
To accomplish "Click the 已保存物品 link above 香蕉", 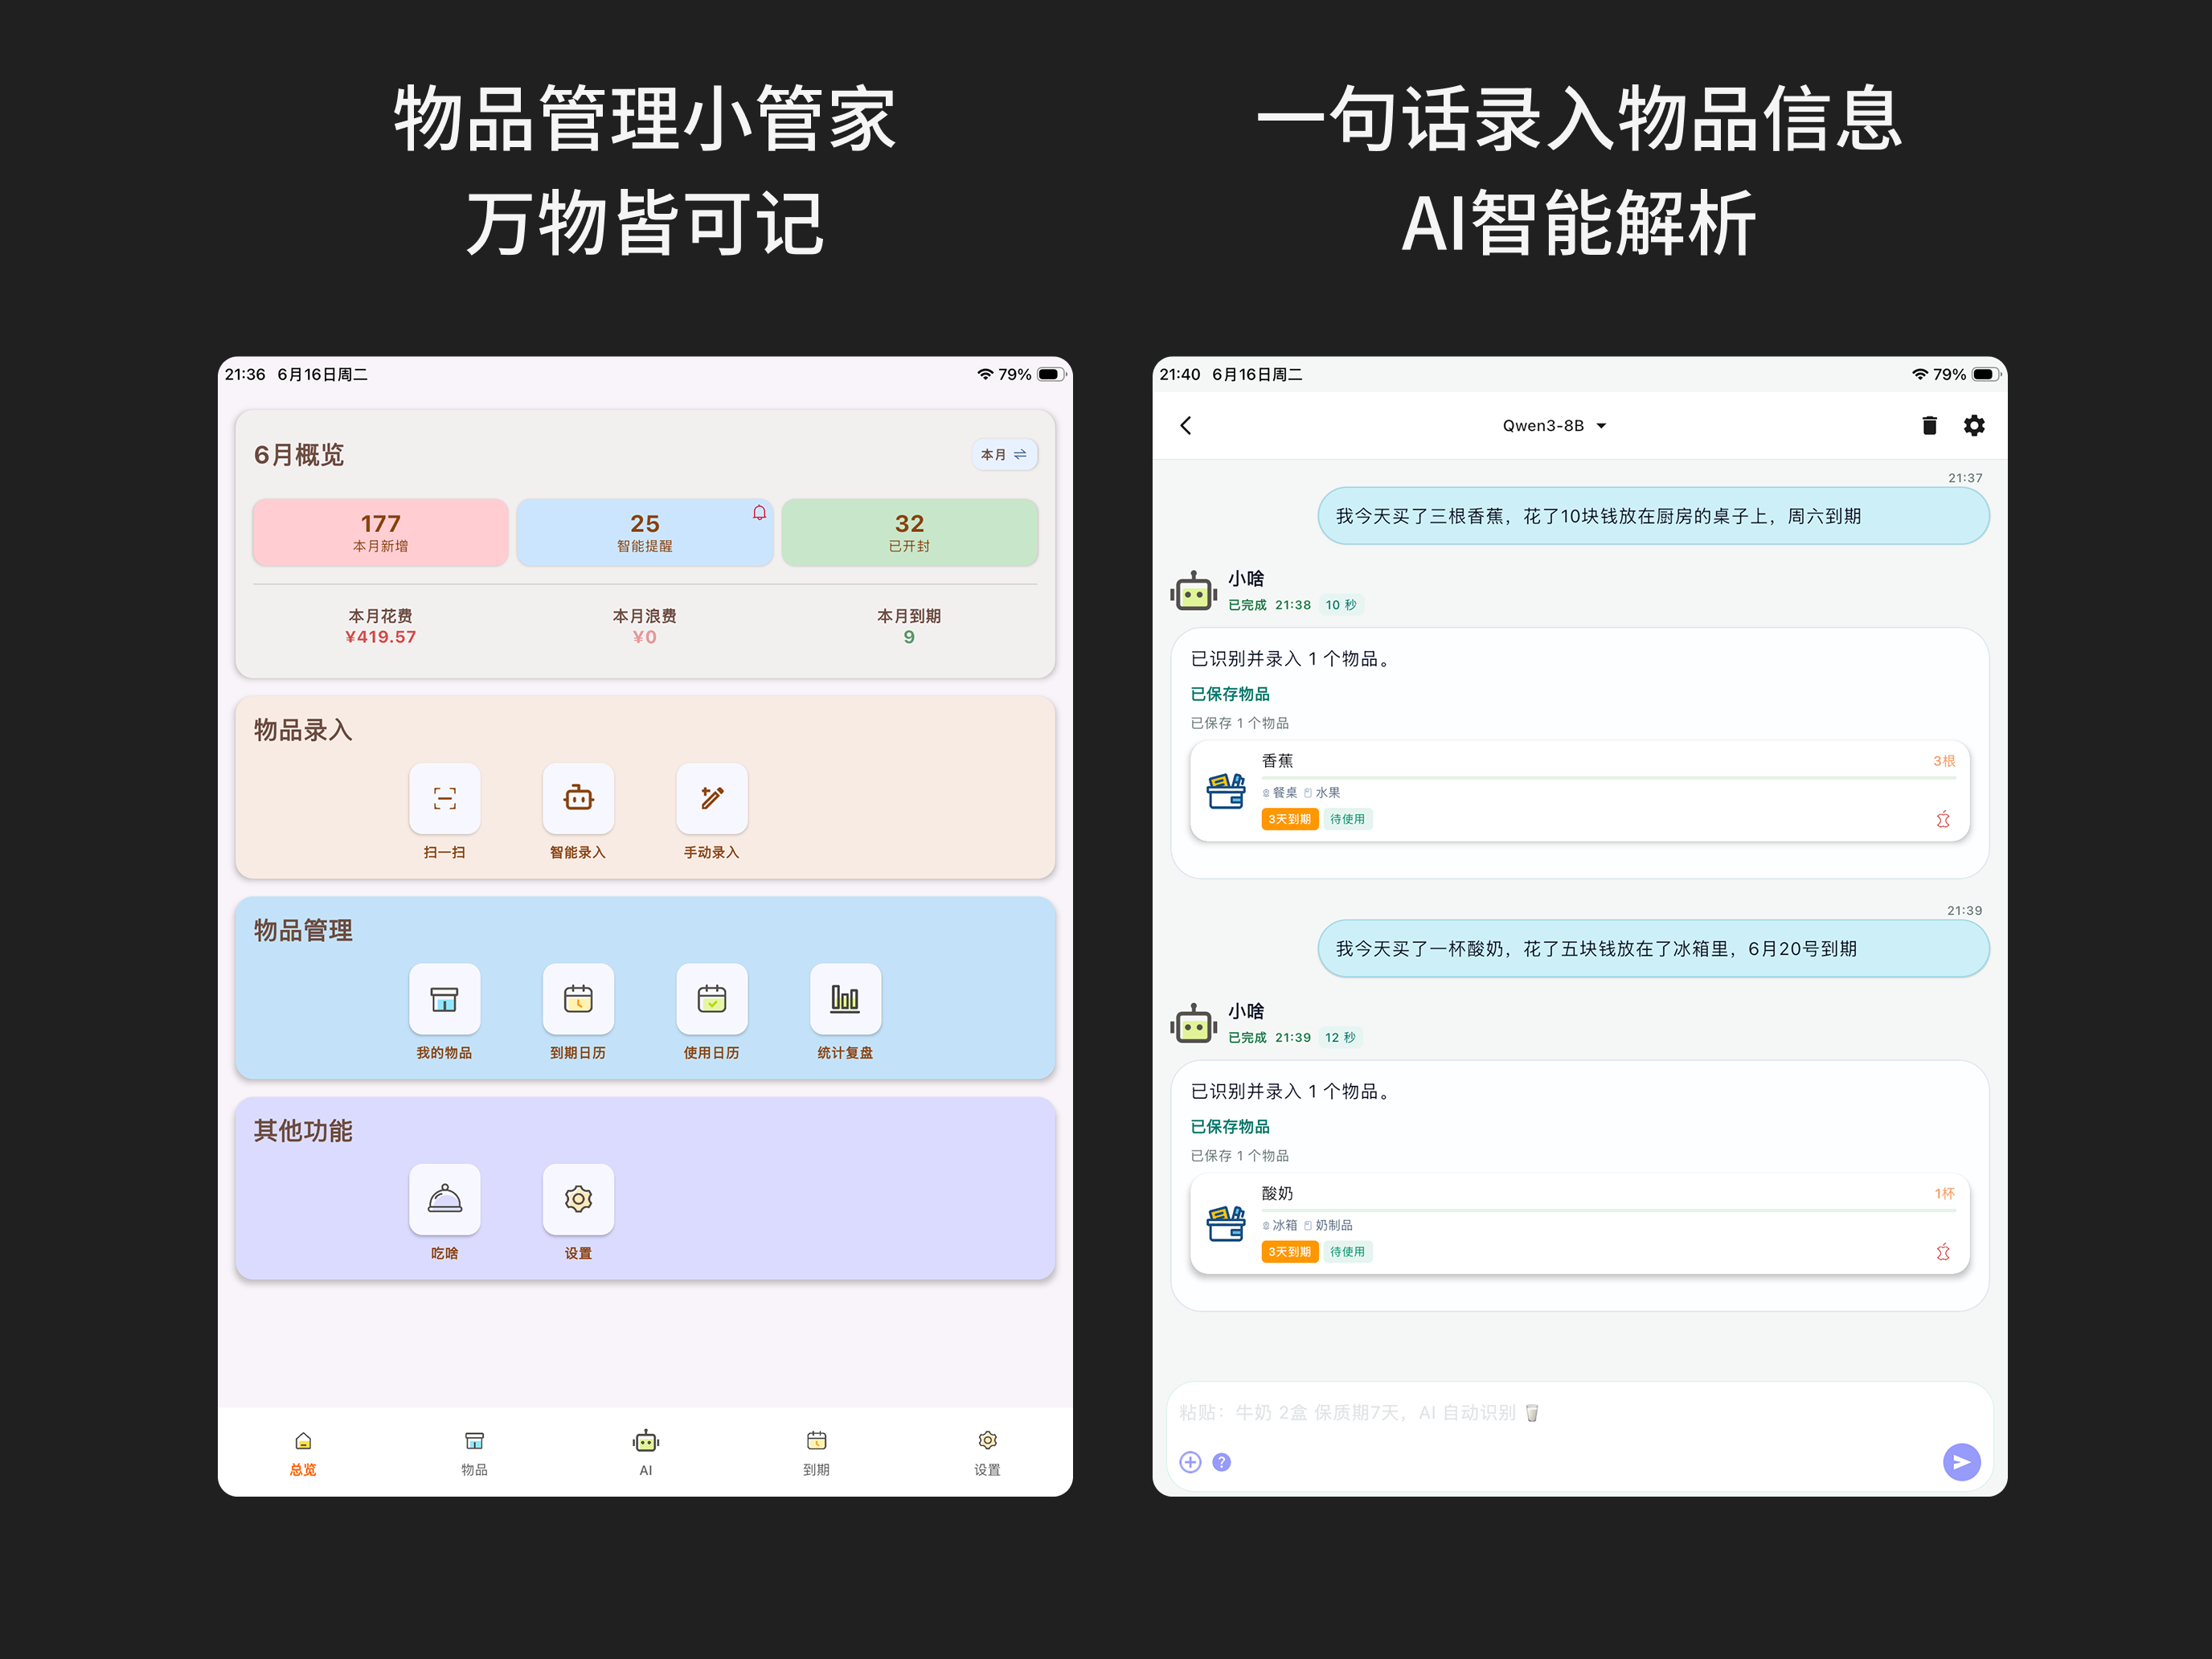I will (1230, 694).
